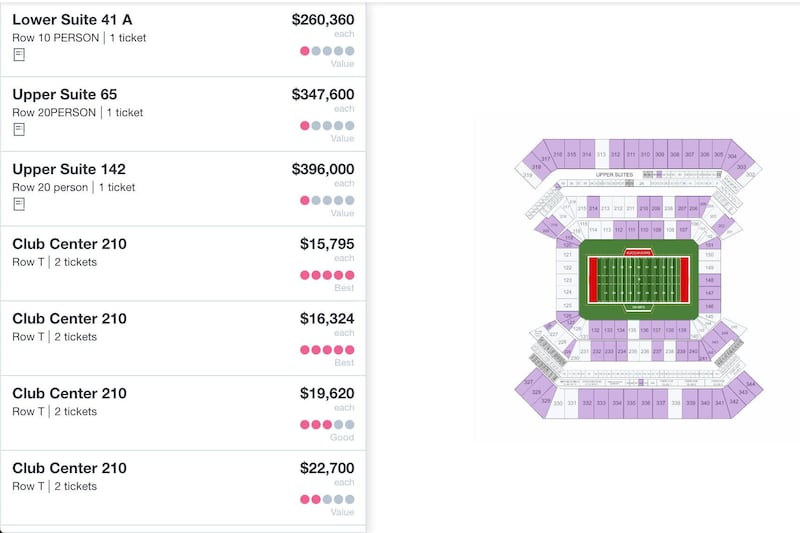
Task: Click the notes icon under Upper Suite 65
Action: pos(19,130)
